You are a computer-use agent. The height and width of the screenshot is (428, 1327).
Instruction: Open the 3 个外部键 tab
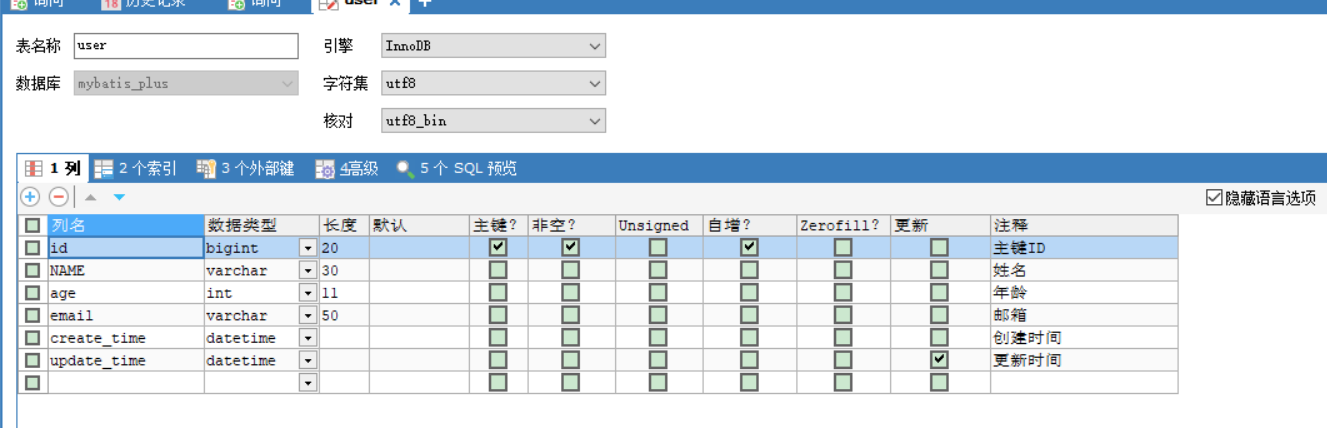(246, 169)
